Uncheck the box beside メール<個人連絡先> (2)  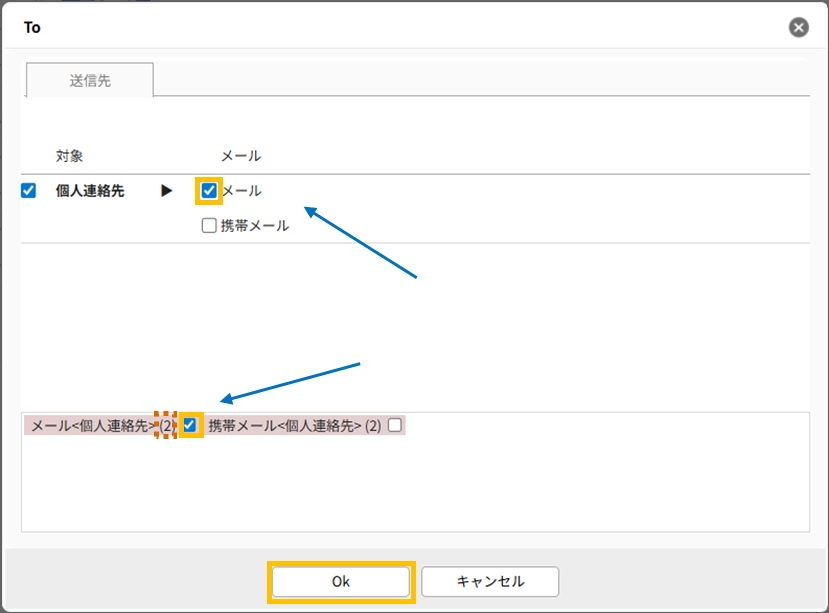[190, 425]
